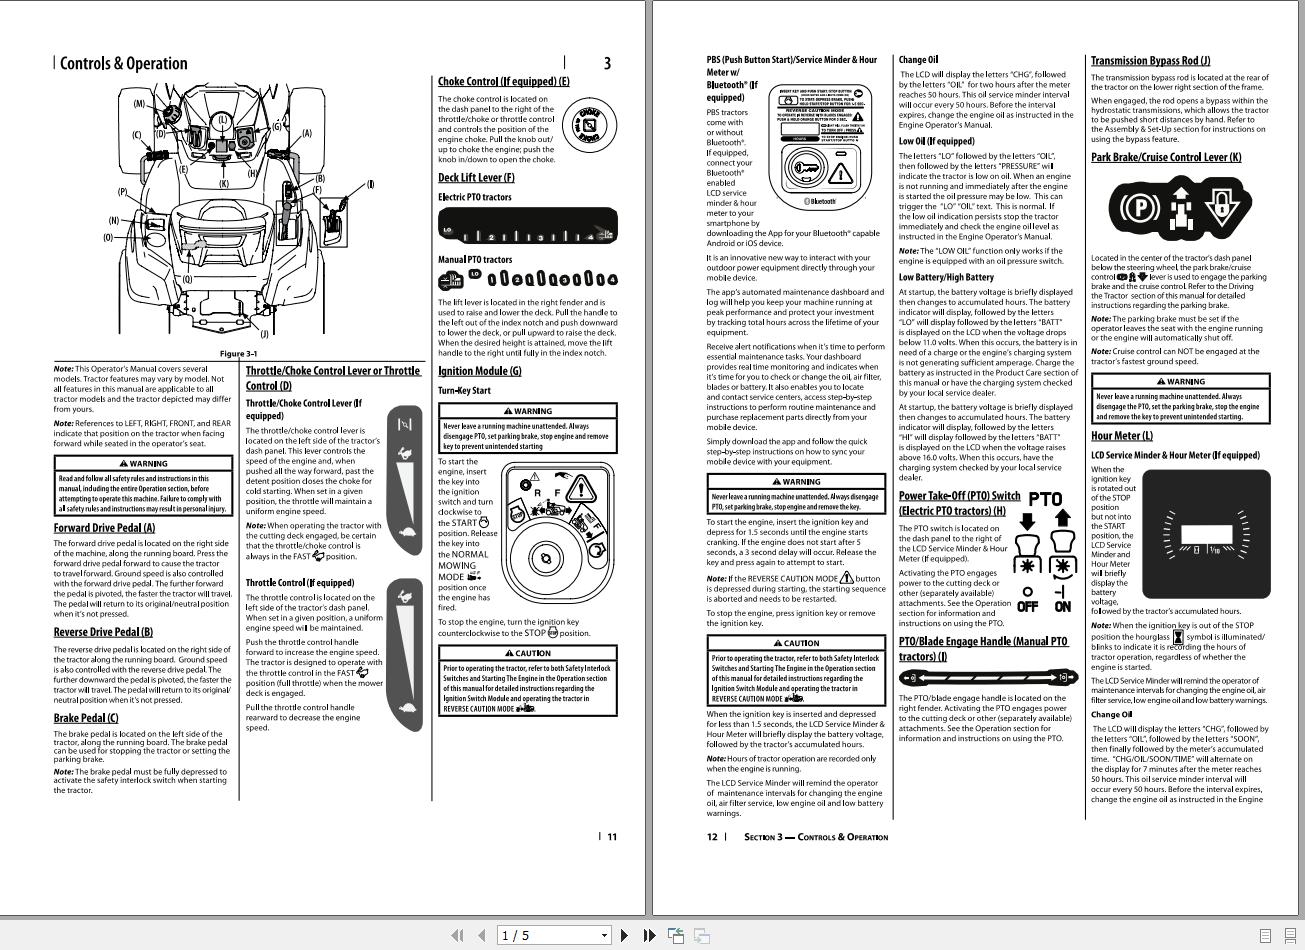
Task: Click the Low Oil (If equipped) heading
Action: 936,142
